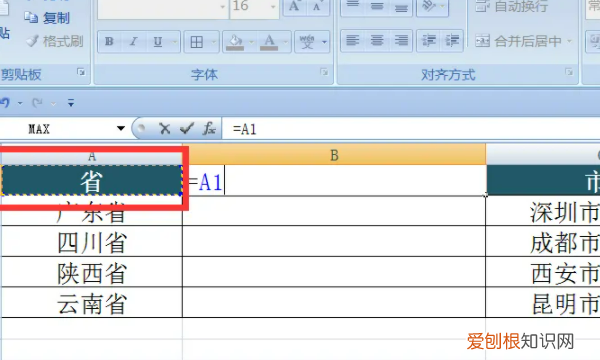Click 合并后居中 merge and center
The height and width of the screenshot is (360, 600).
pyautogui.click(x=519, y=41)
